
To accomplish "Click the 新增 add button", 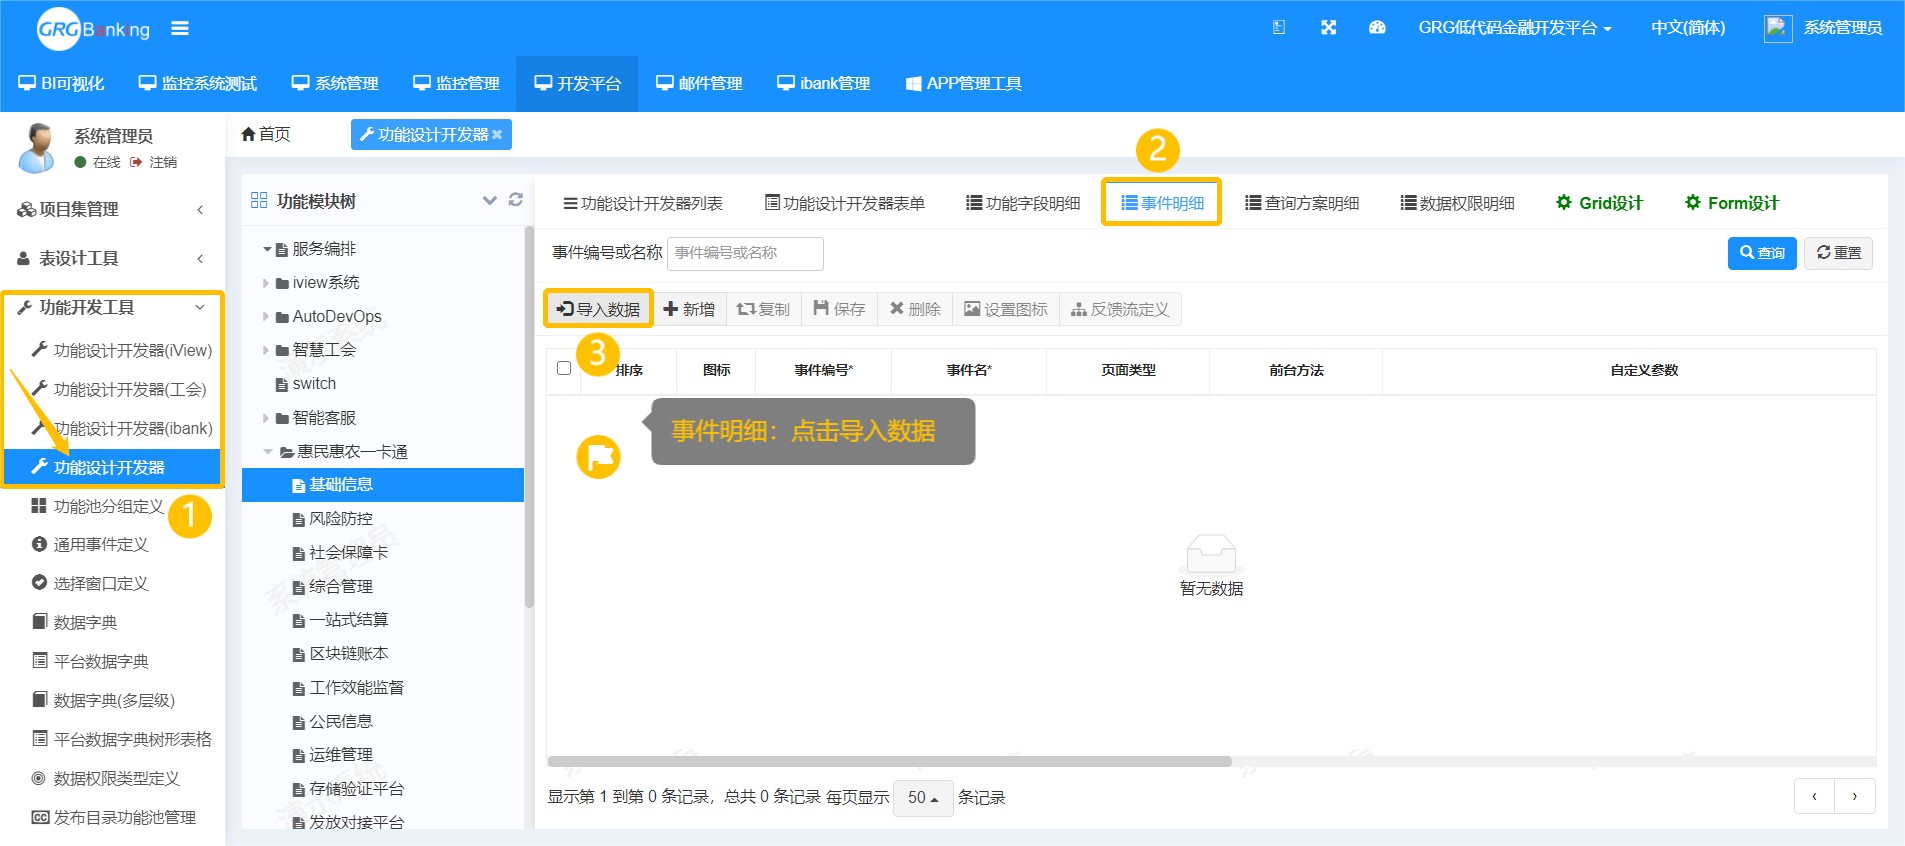I will [x=689, y=309].
